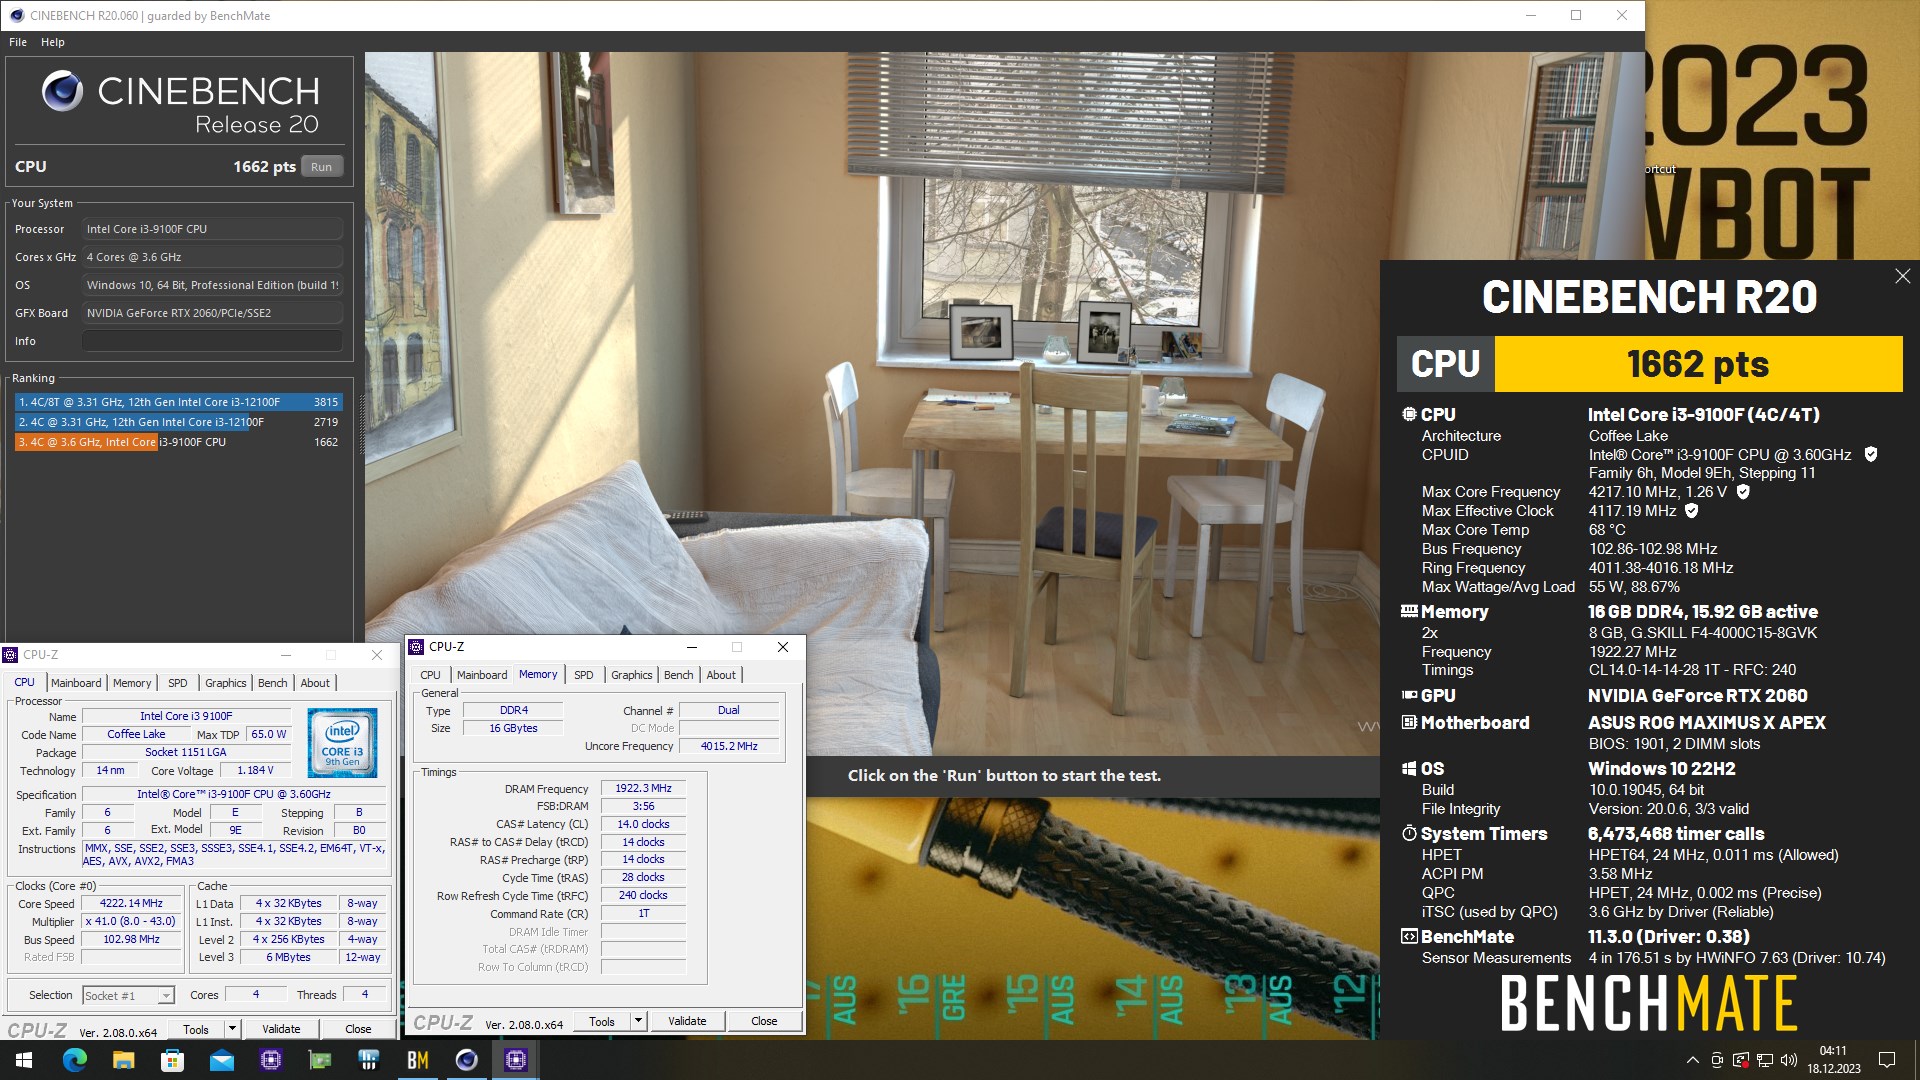Click the Cinebench sidebar splitter handle
The height and width of the screenshot is (1080, 1920).
[x=362, y=425]
